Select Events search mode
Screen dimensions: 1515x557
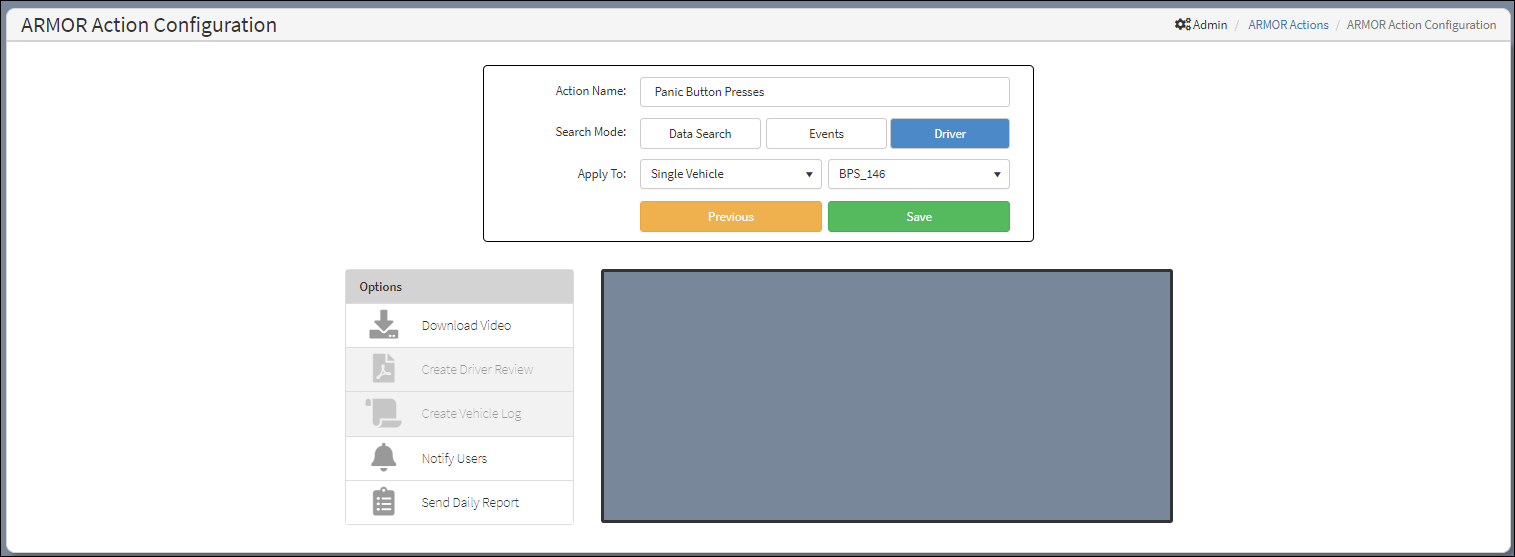(826, 134)
